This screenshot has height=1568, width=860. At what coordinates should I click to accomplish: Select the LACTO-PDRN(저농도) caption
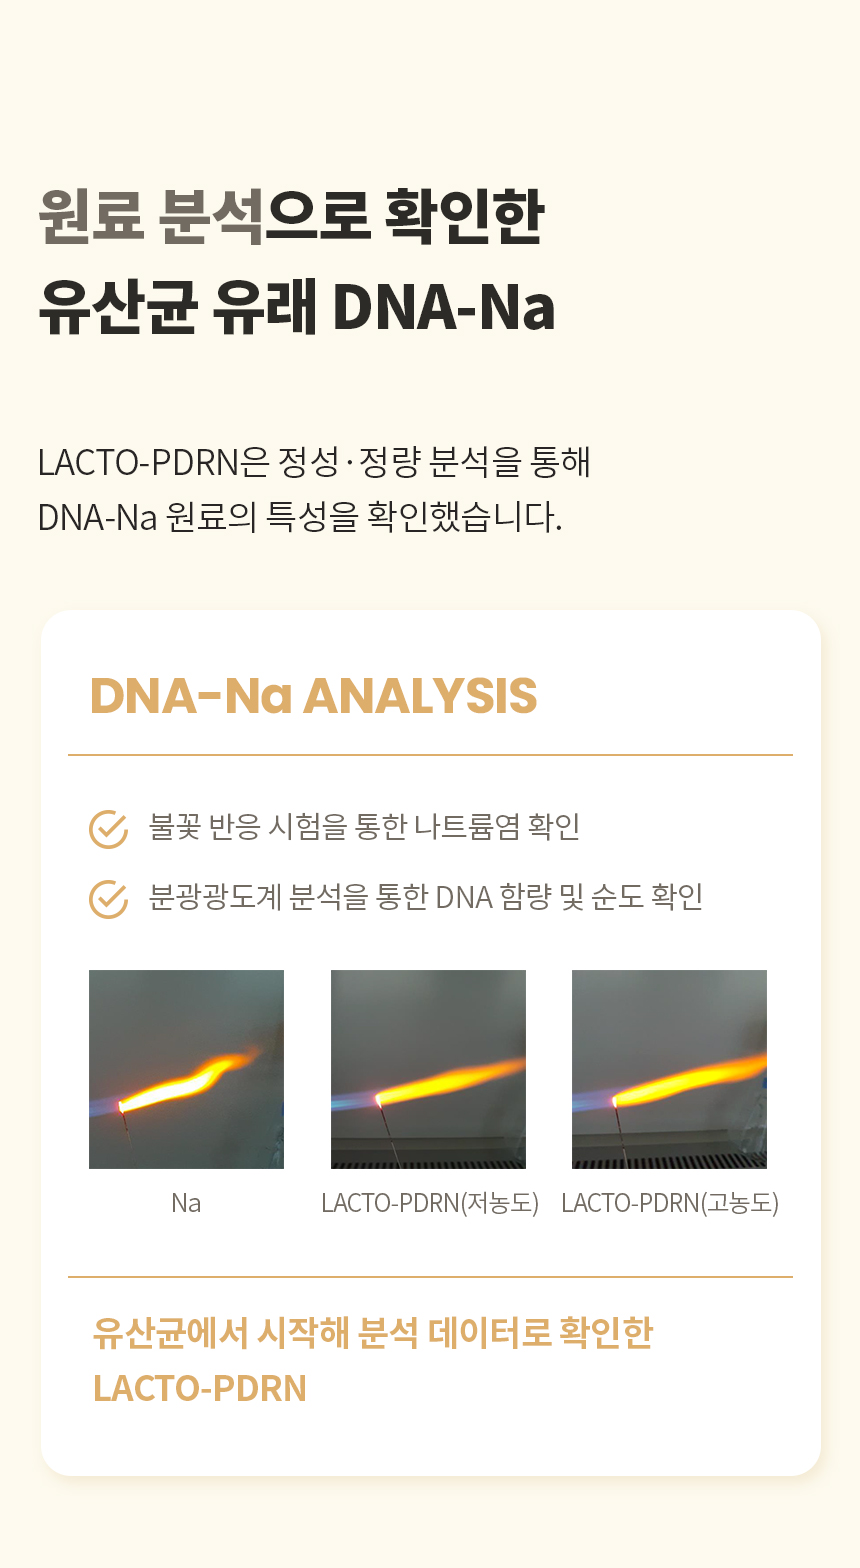pos(430,1203)
